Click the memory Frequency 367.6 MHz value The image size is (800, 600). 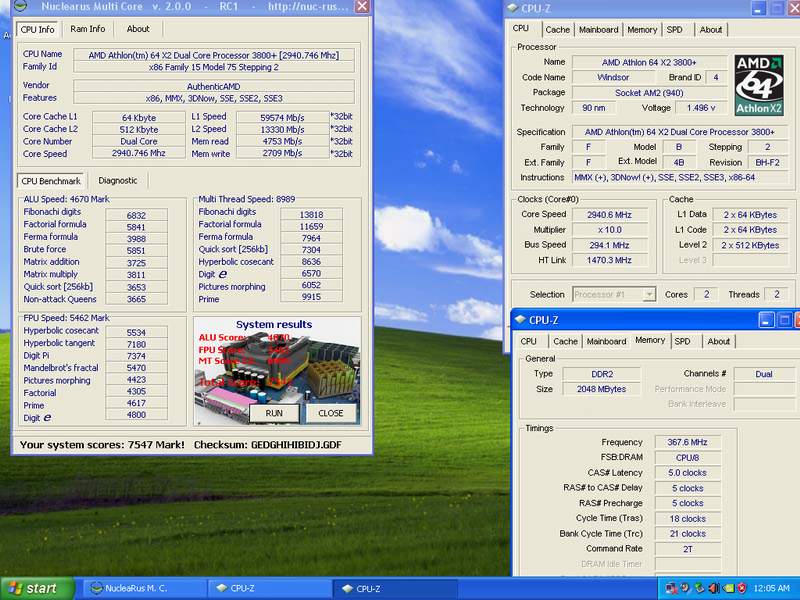pyautogui.click(x=687, y=442)
